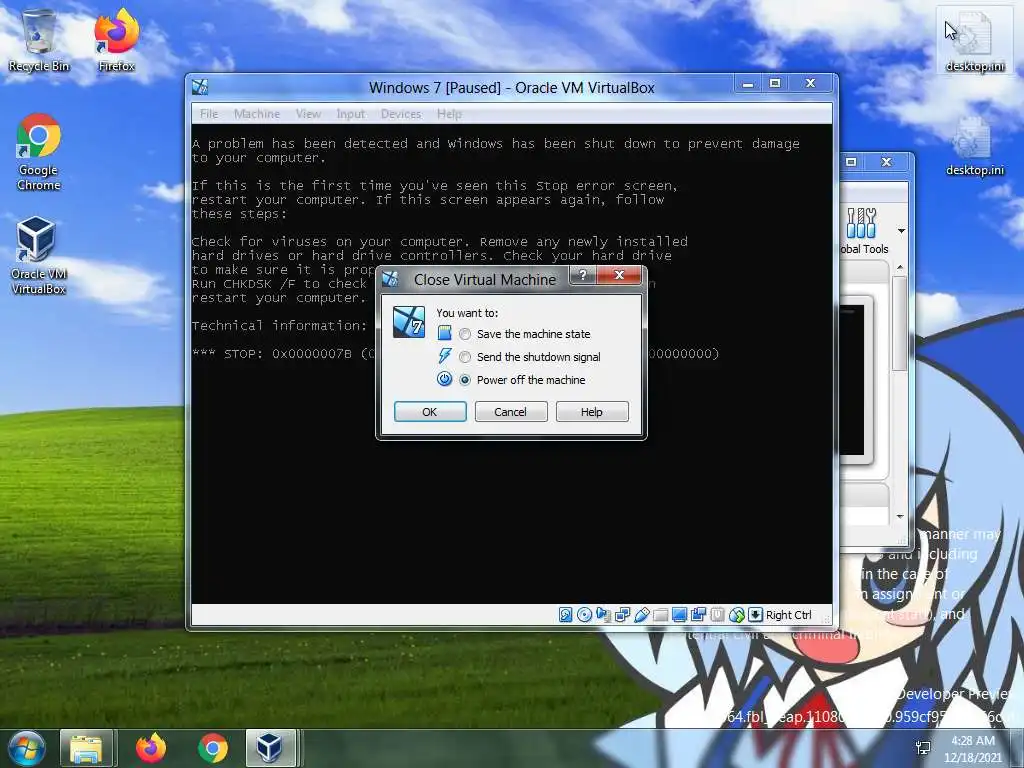This screenshot has width=1024, height=768.
Task: Click the Global Tools icon in VirtualBox Manager
Action: click(x=861, y=223)
